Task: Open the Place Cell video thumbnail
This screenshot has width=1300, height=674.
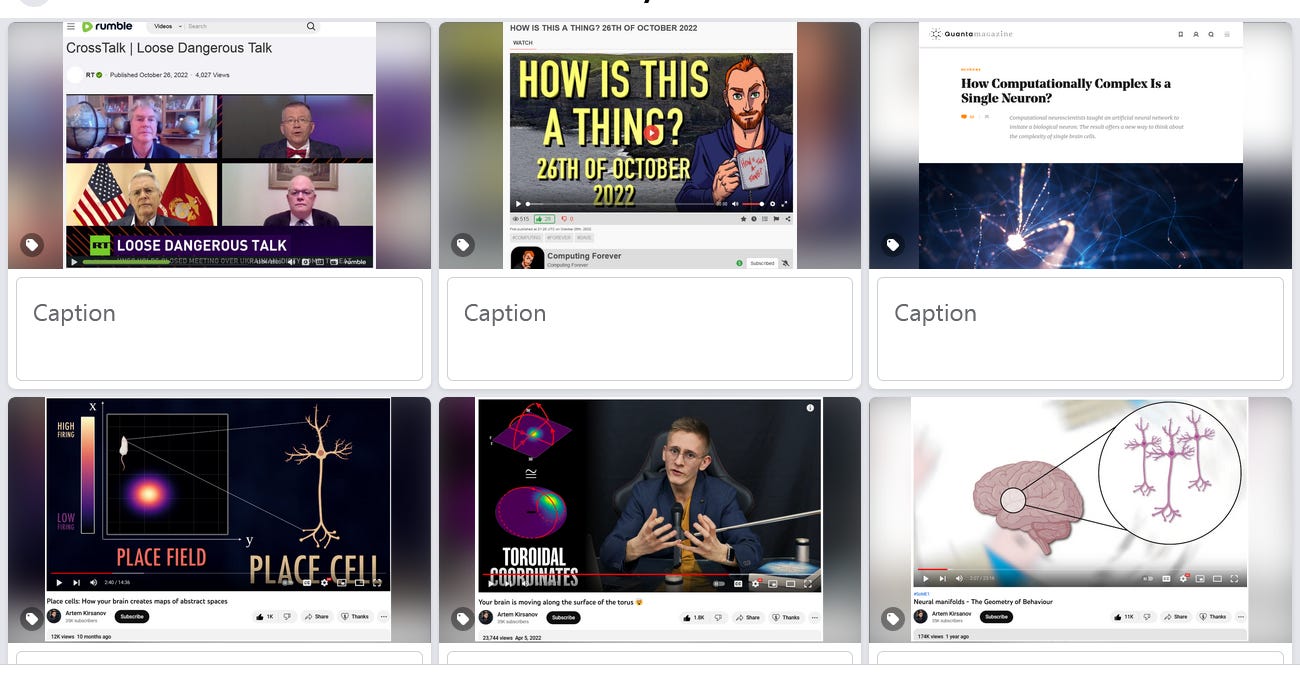Action: pyautogui.click(x=219, y=520)
